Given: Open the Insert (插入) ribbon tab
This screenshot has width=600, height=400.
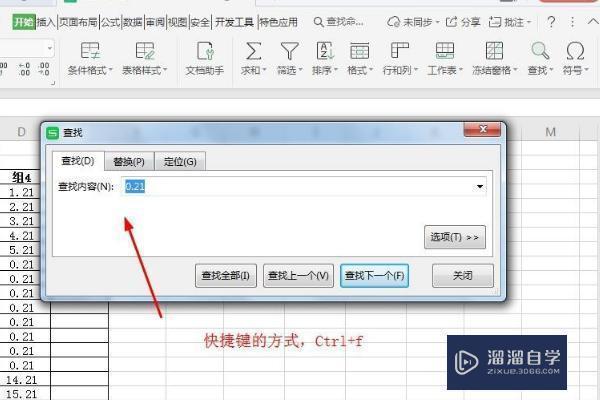Looking at the screenshot, I should [46, 22].
